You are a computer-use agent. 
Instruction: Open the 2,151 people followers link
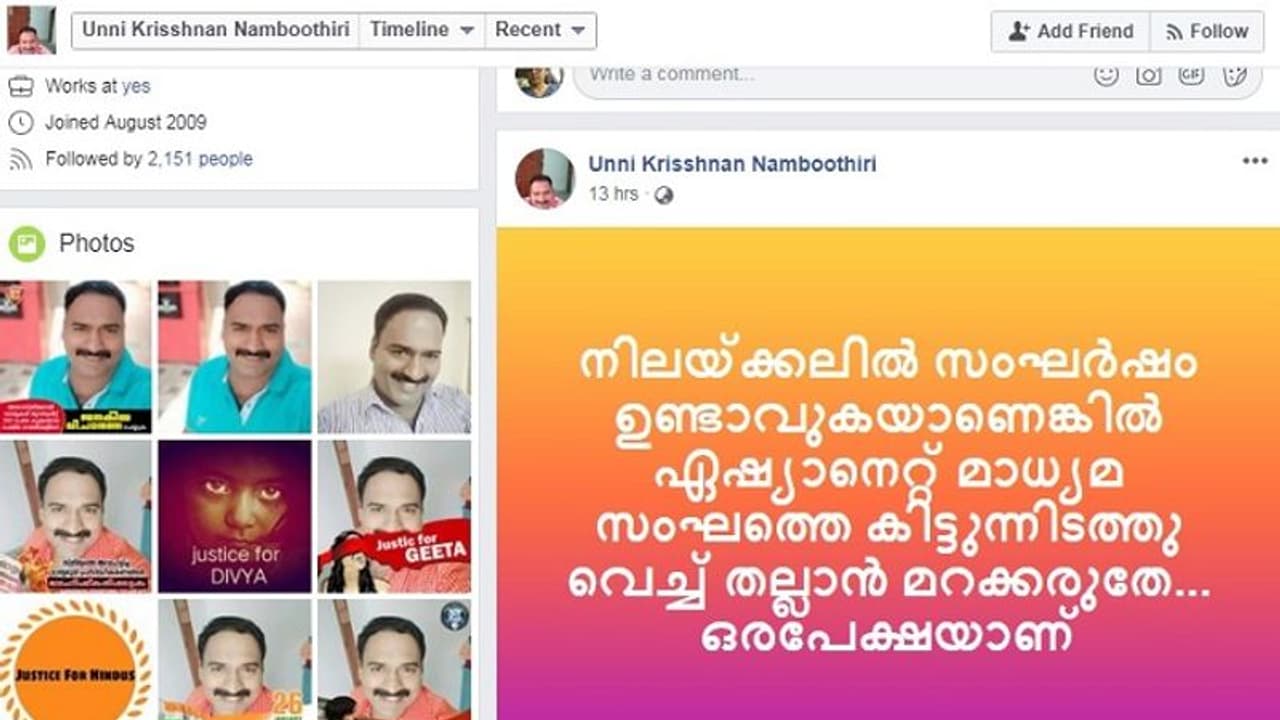[x=200, y=159]
